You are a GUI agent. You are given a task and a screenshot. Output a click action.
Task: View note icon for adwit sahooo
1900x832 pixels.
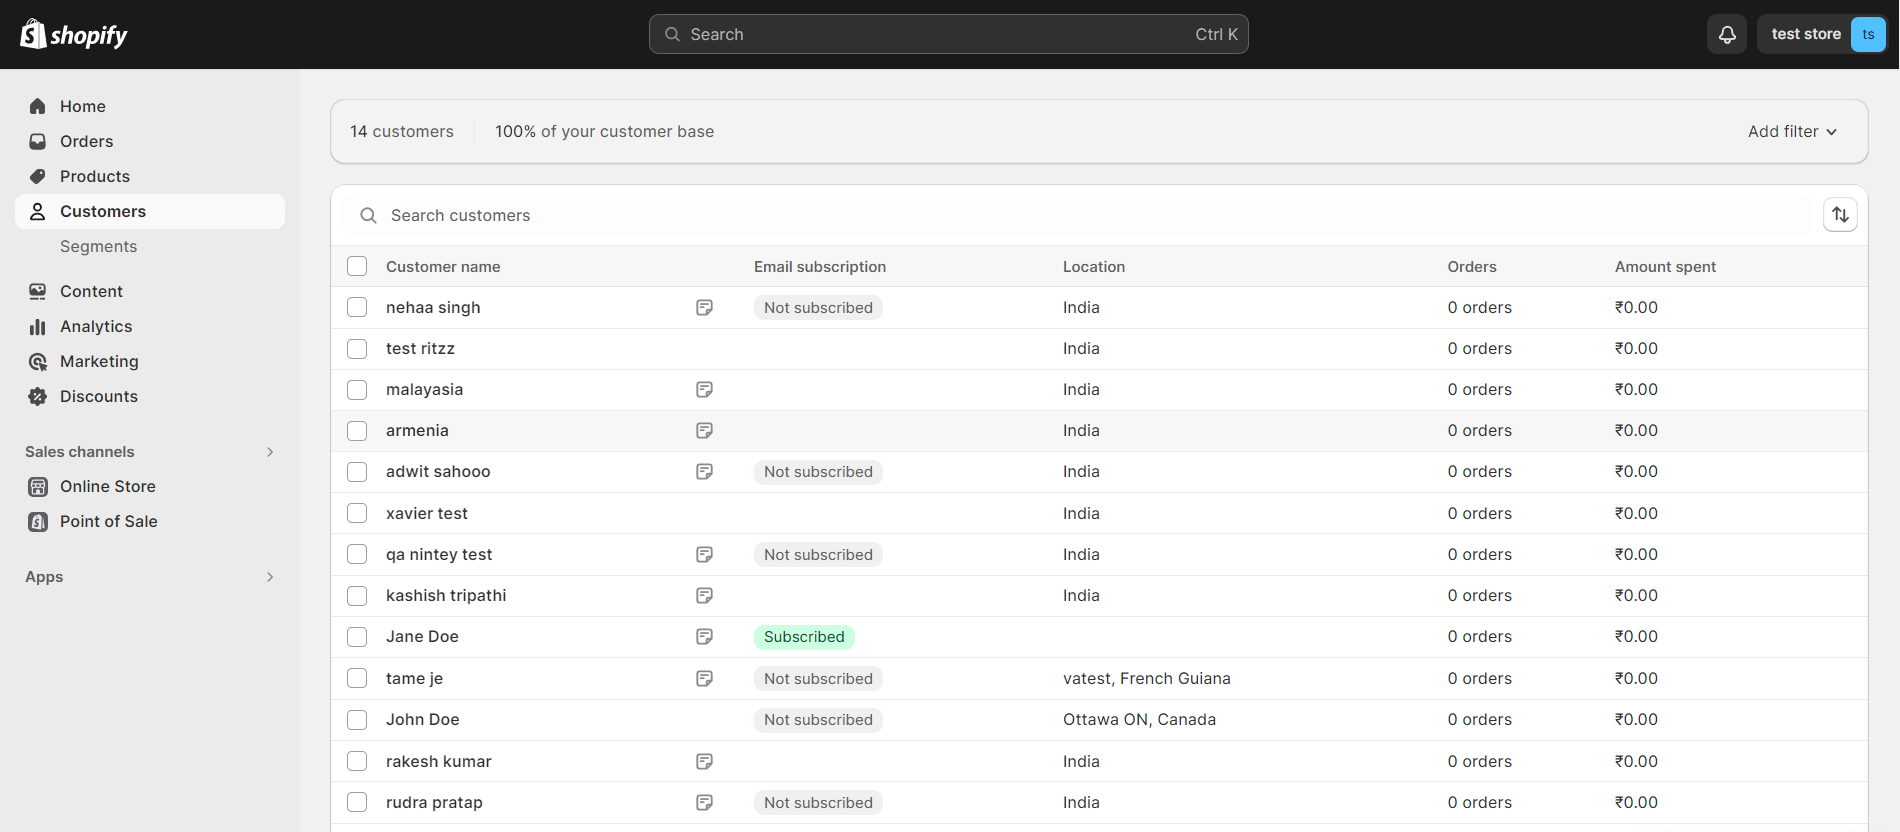[704, 471]
